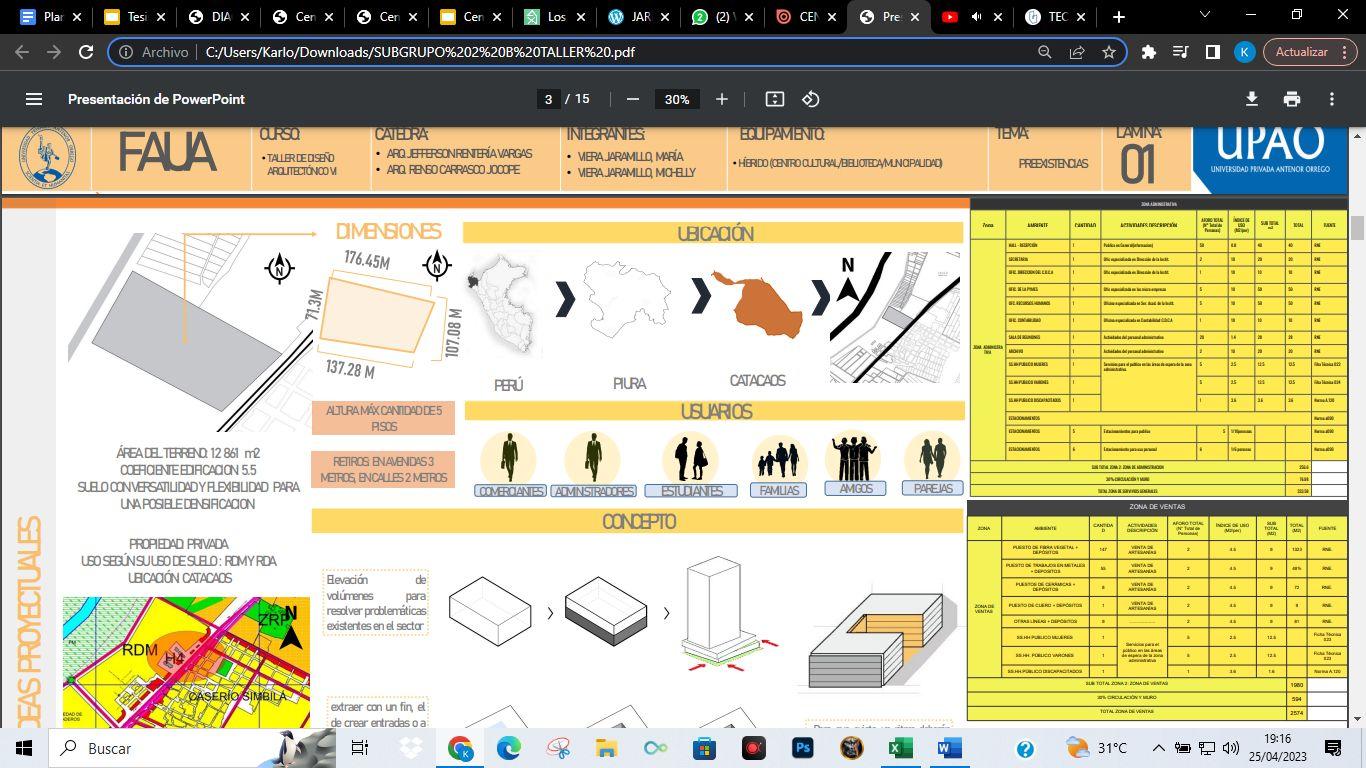Screen dimensions: 1366x768
Task: Bookmark this page with the star
Action: tap(1109, 52)
